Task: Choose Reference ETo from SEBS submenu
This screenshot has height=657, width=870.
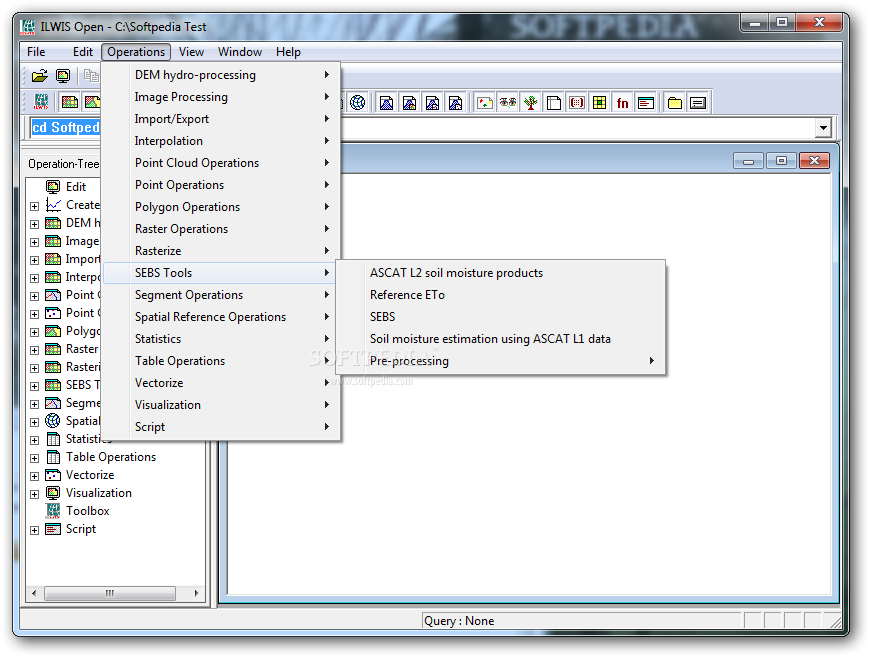Action: [x=500, y=295]
